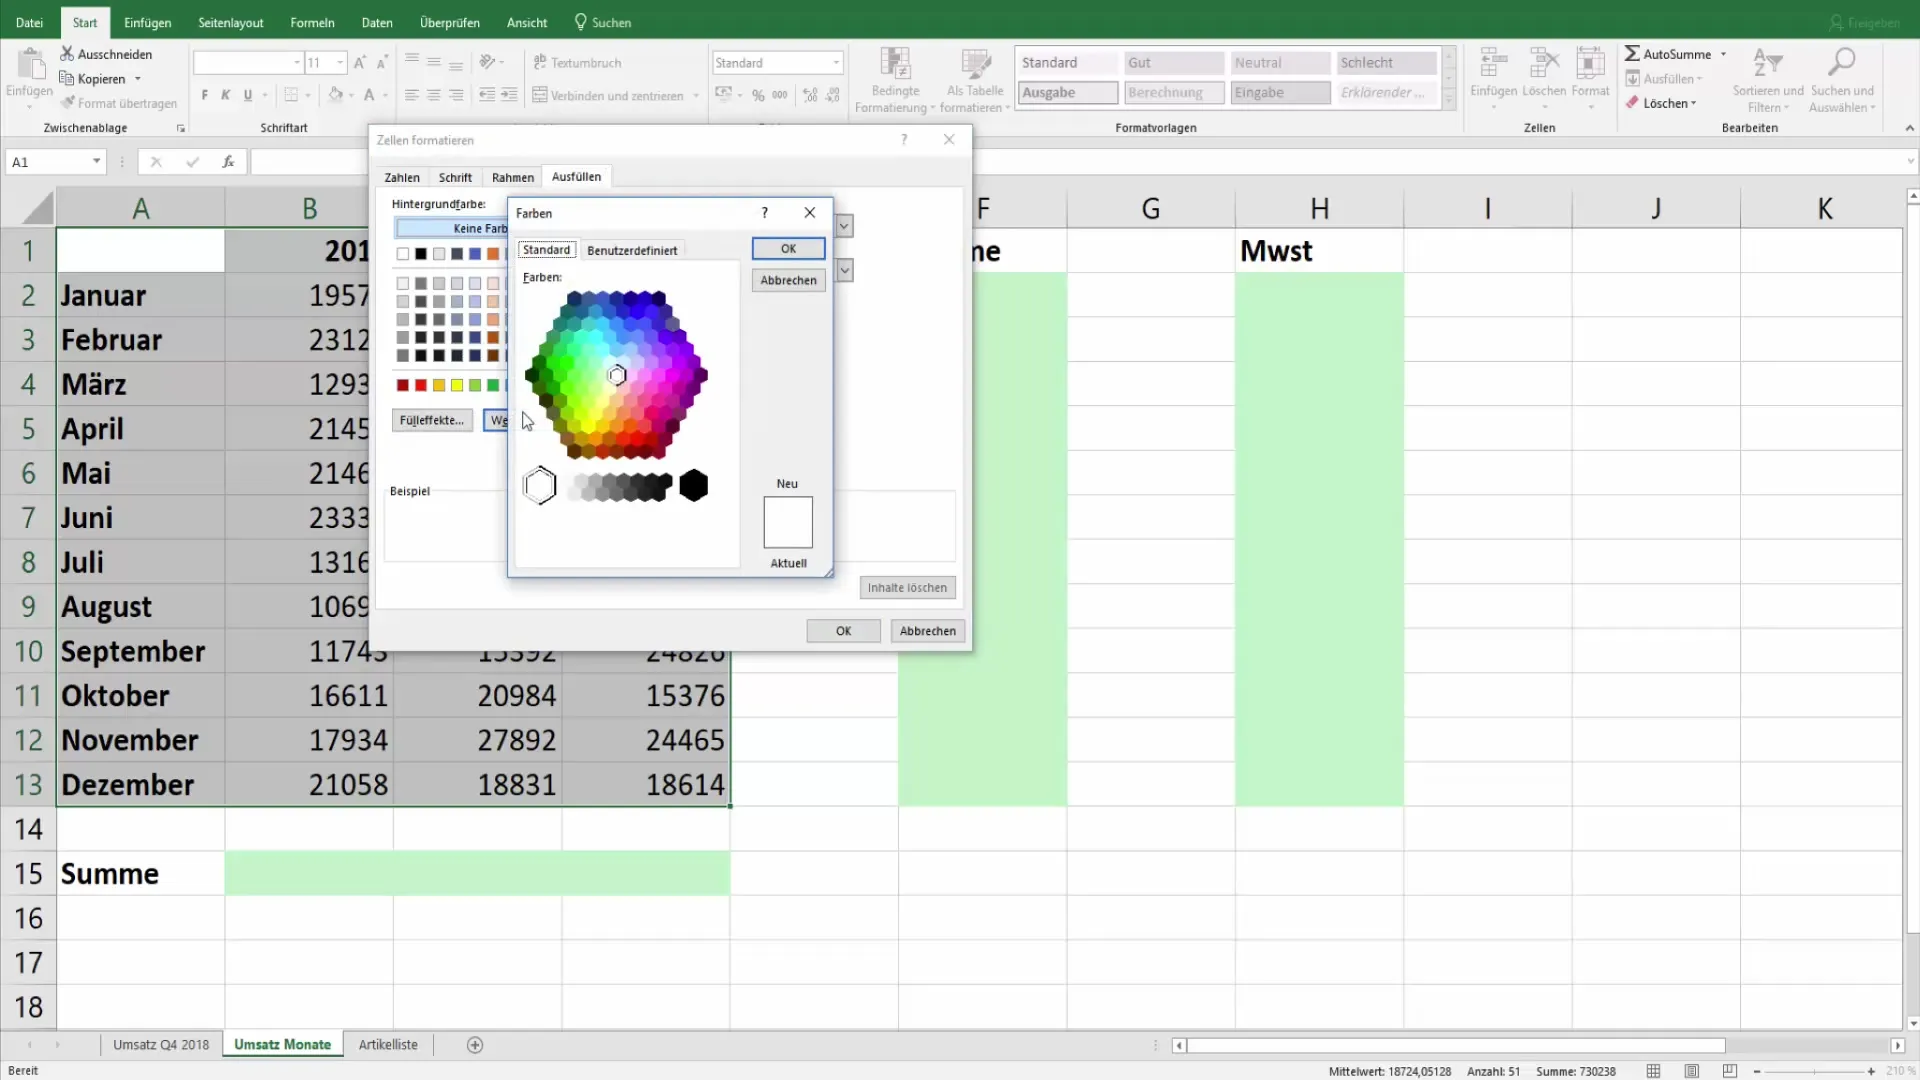Expand the Kopieren dropdown arrow
This screenshot has height=1080, width=1920.
(x=138, y=79)
